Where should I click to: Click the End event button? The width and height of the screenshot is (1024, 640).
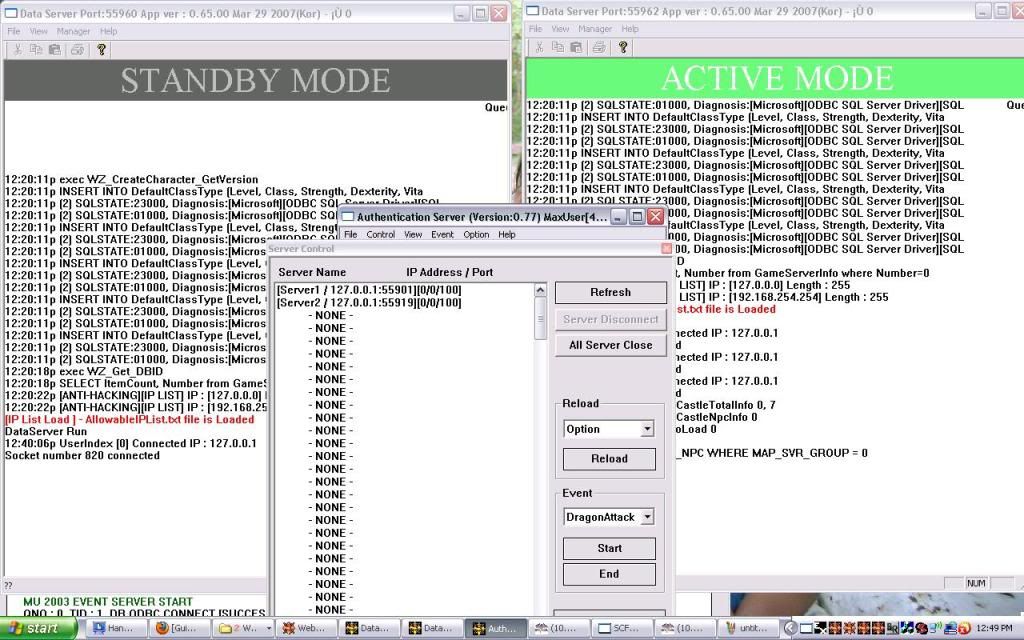point(609,574)
